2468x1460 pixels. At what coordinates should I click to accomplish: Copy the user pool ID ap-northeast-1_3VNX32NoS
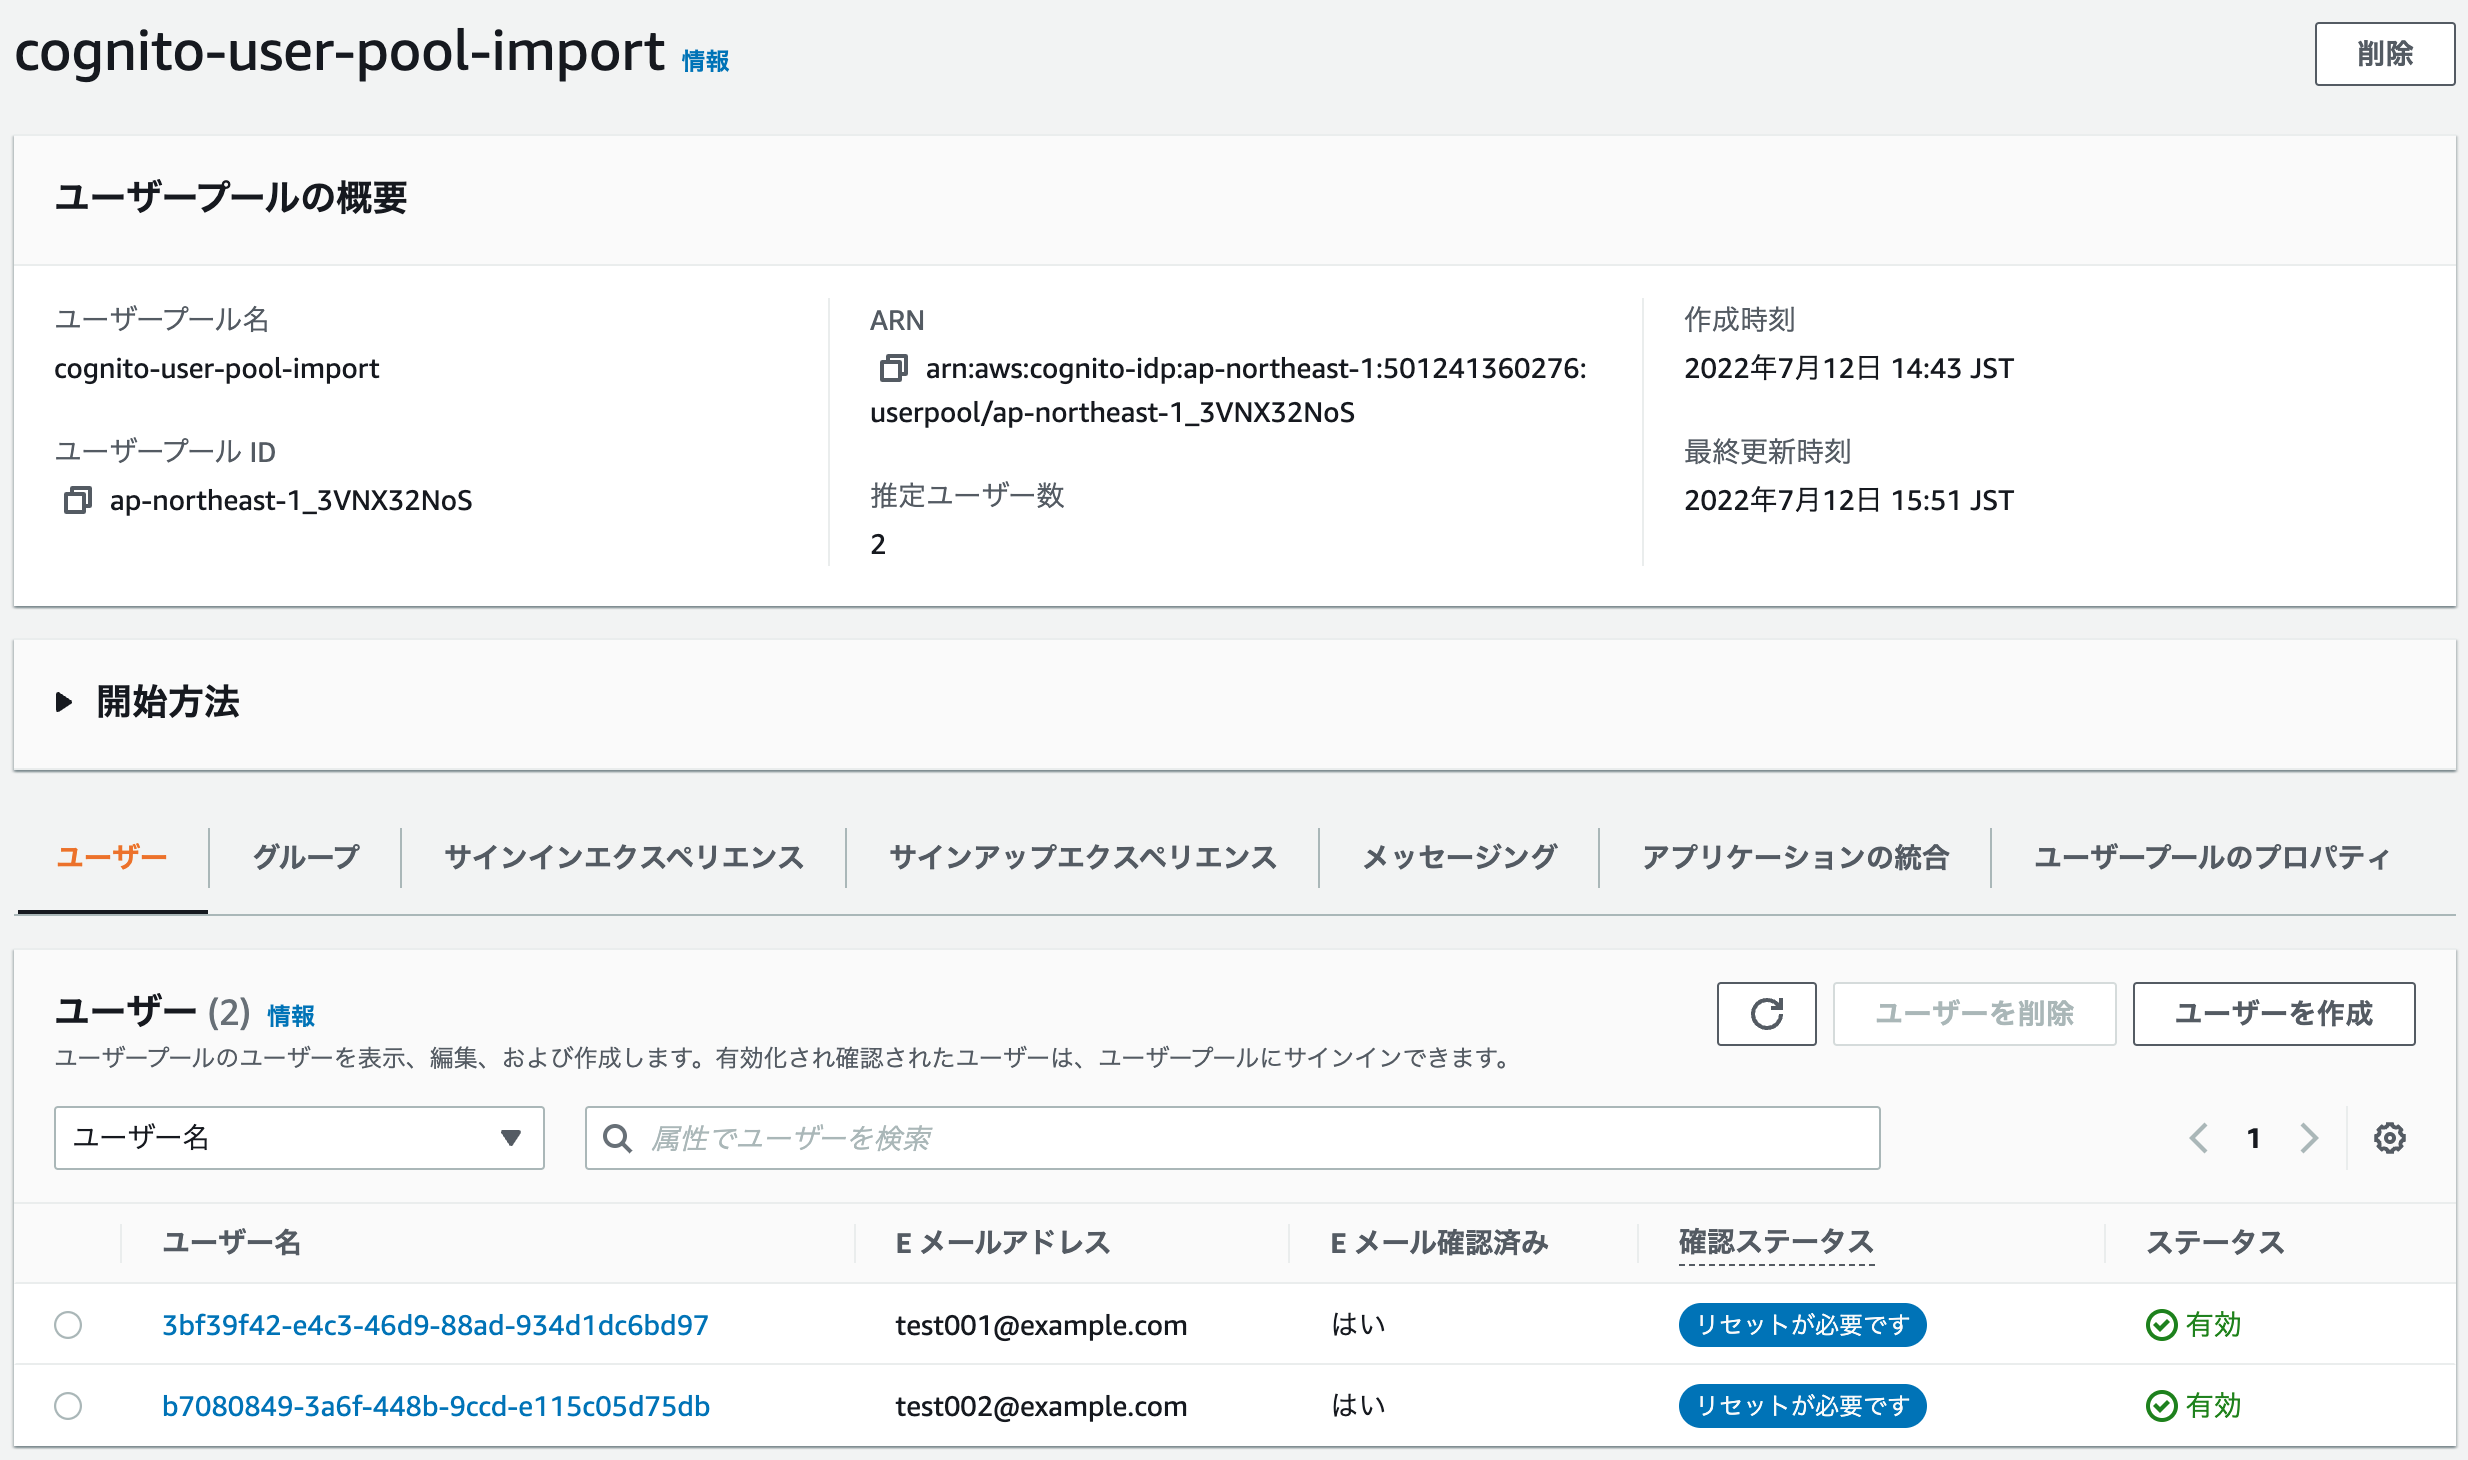pos(77,500)
